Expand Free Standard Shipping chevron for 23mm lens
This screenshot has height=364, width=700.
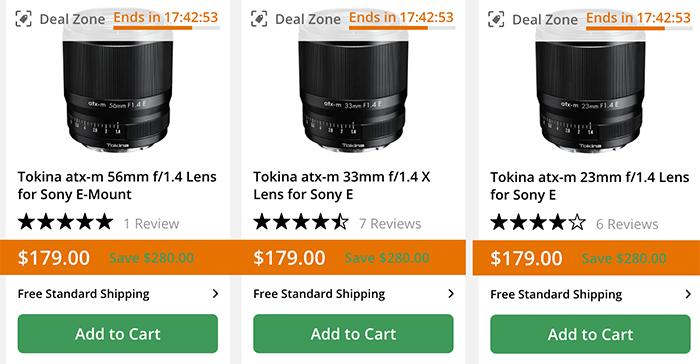coord(688,294)
